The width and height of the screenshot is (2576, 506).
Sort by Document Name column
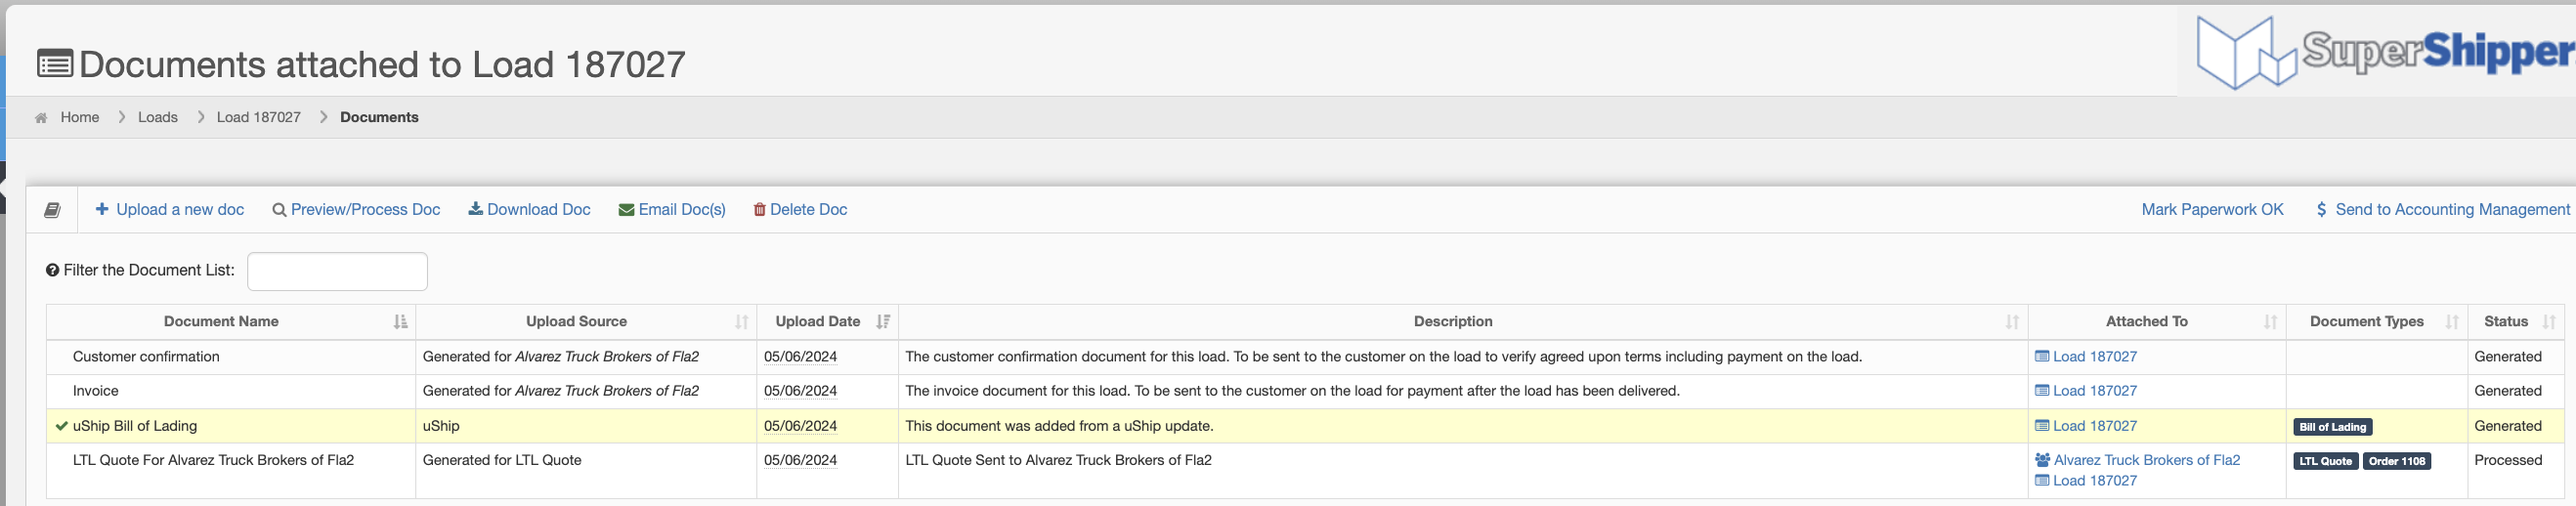click(231, 322)
